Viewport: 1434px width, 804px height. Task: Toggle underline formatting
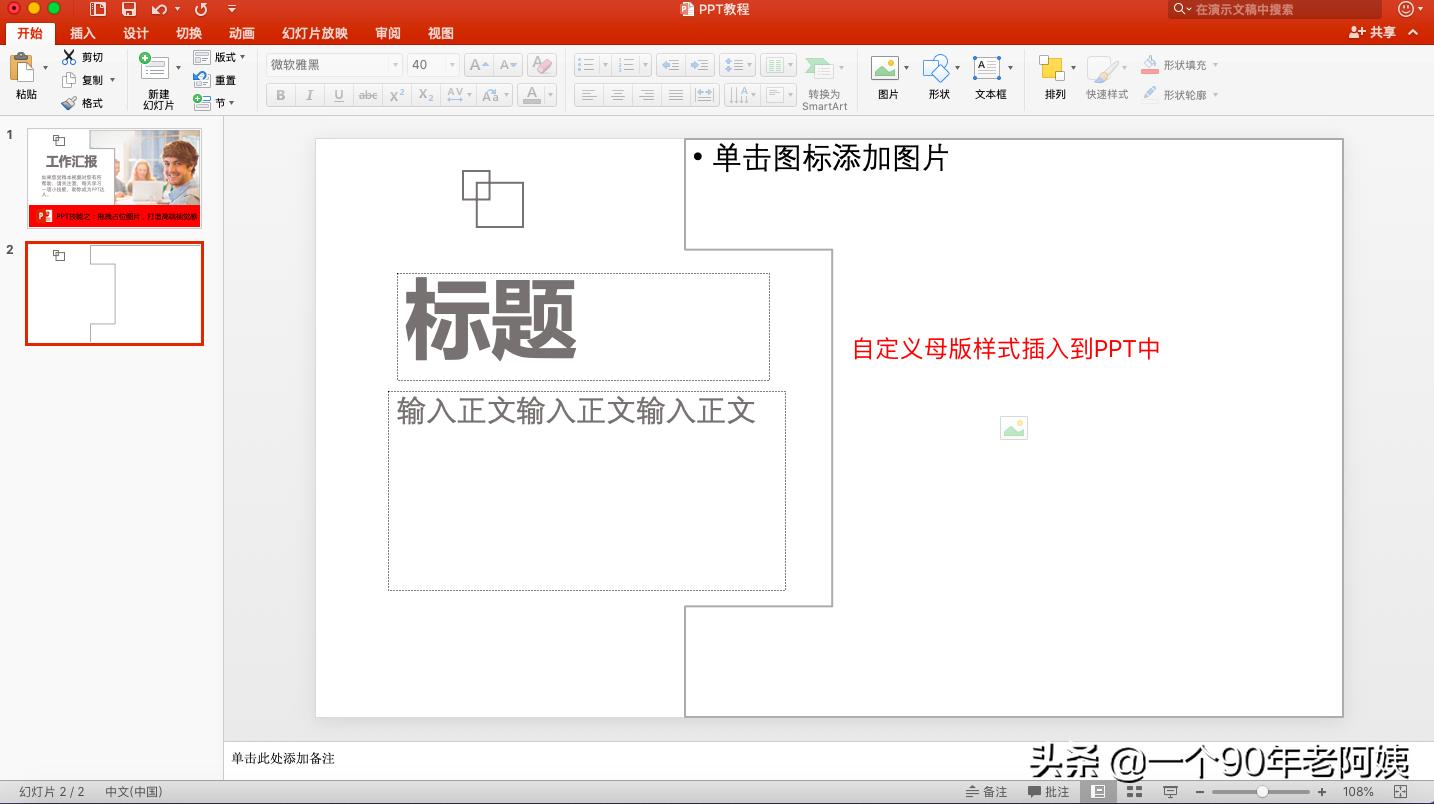(338, 94)
